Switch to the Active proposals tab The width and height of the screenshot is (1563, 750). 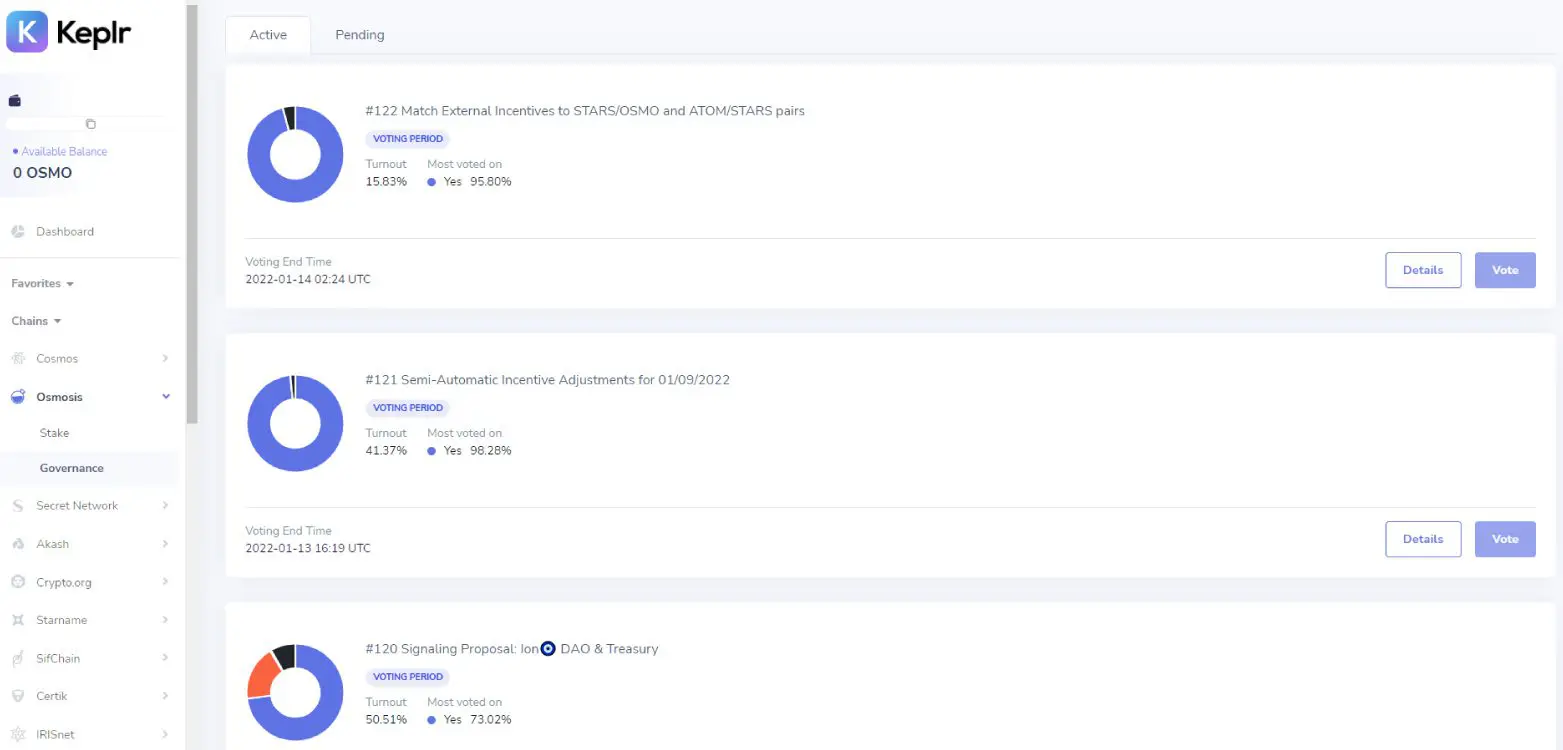(x=268, y=35)
